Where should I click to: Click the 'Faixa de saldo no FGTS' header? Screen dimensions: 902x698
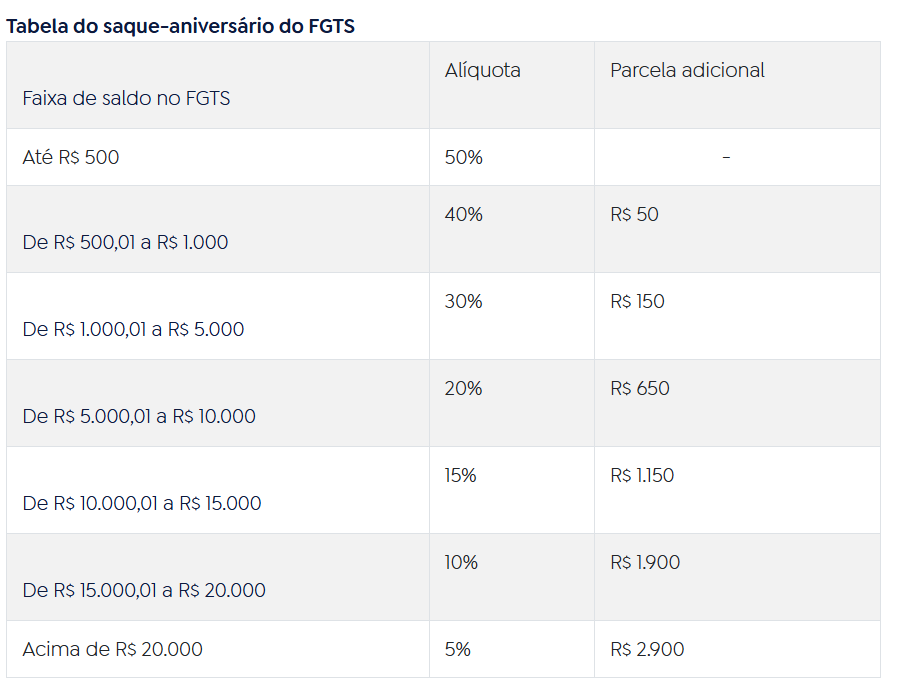[x=126, y=98]
